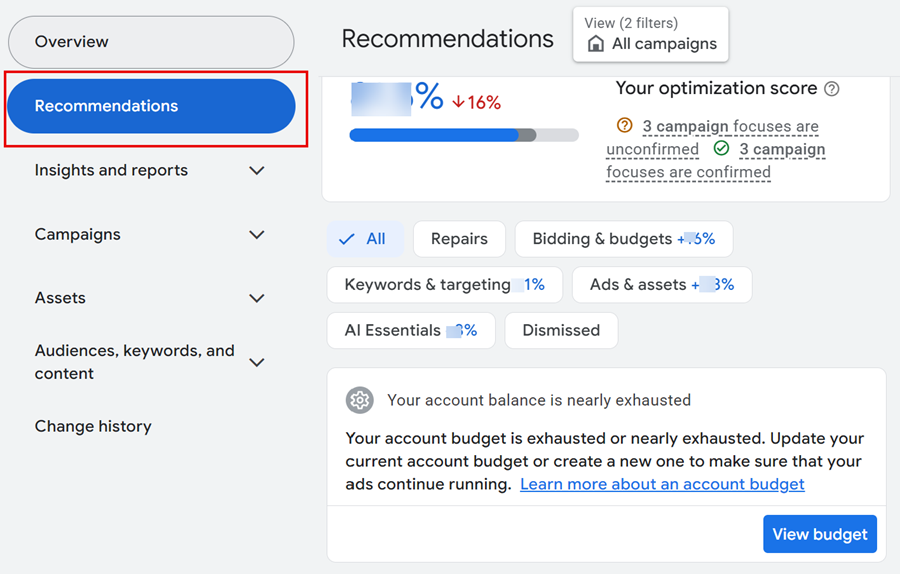Expand the Campaigns menu chevron

tap(257, 235)
